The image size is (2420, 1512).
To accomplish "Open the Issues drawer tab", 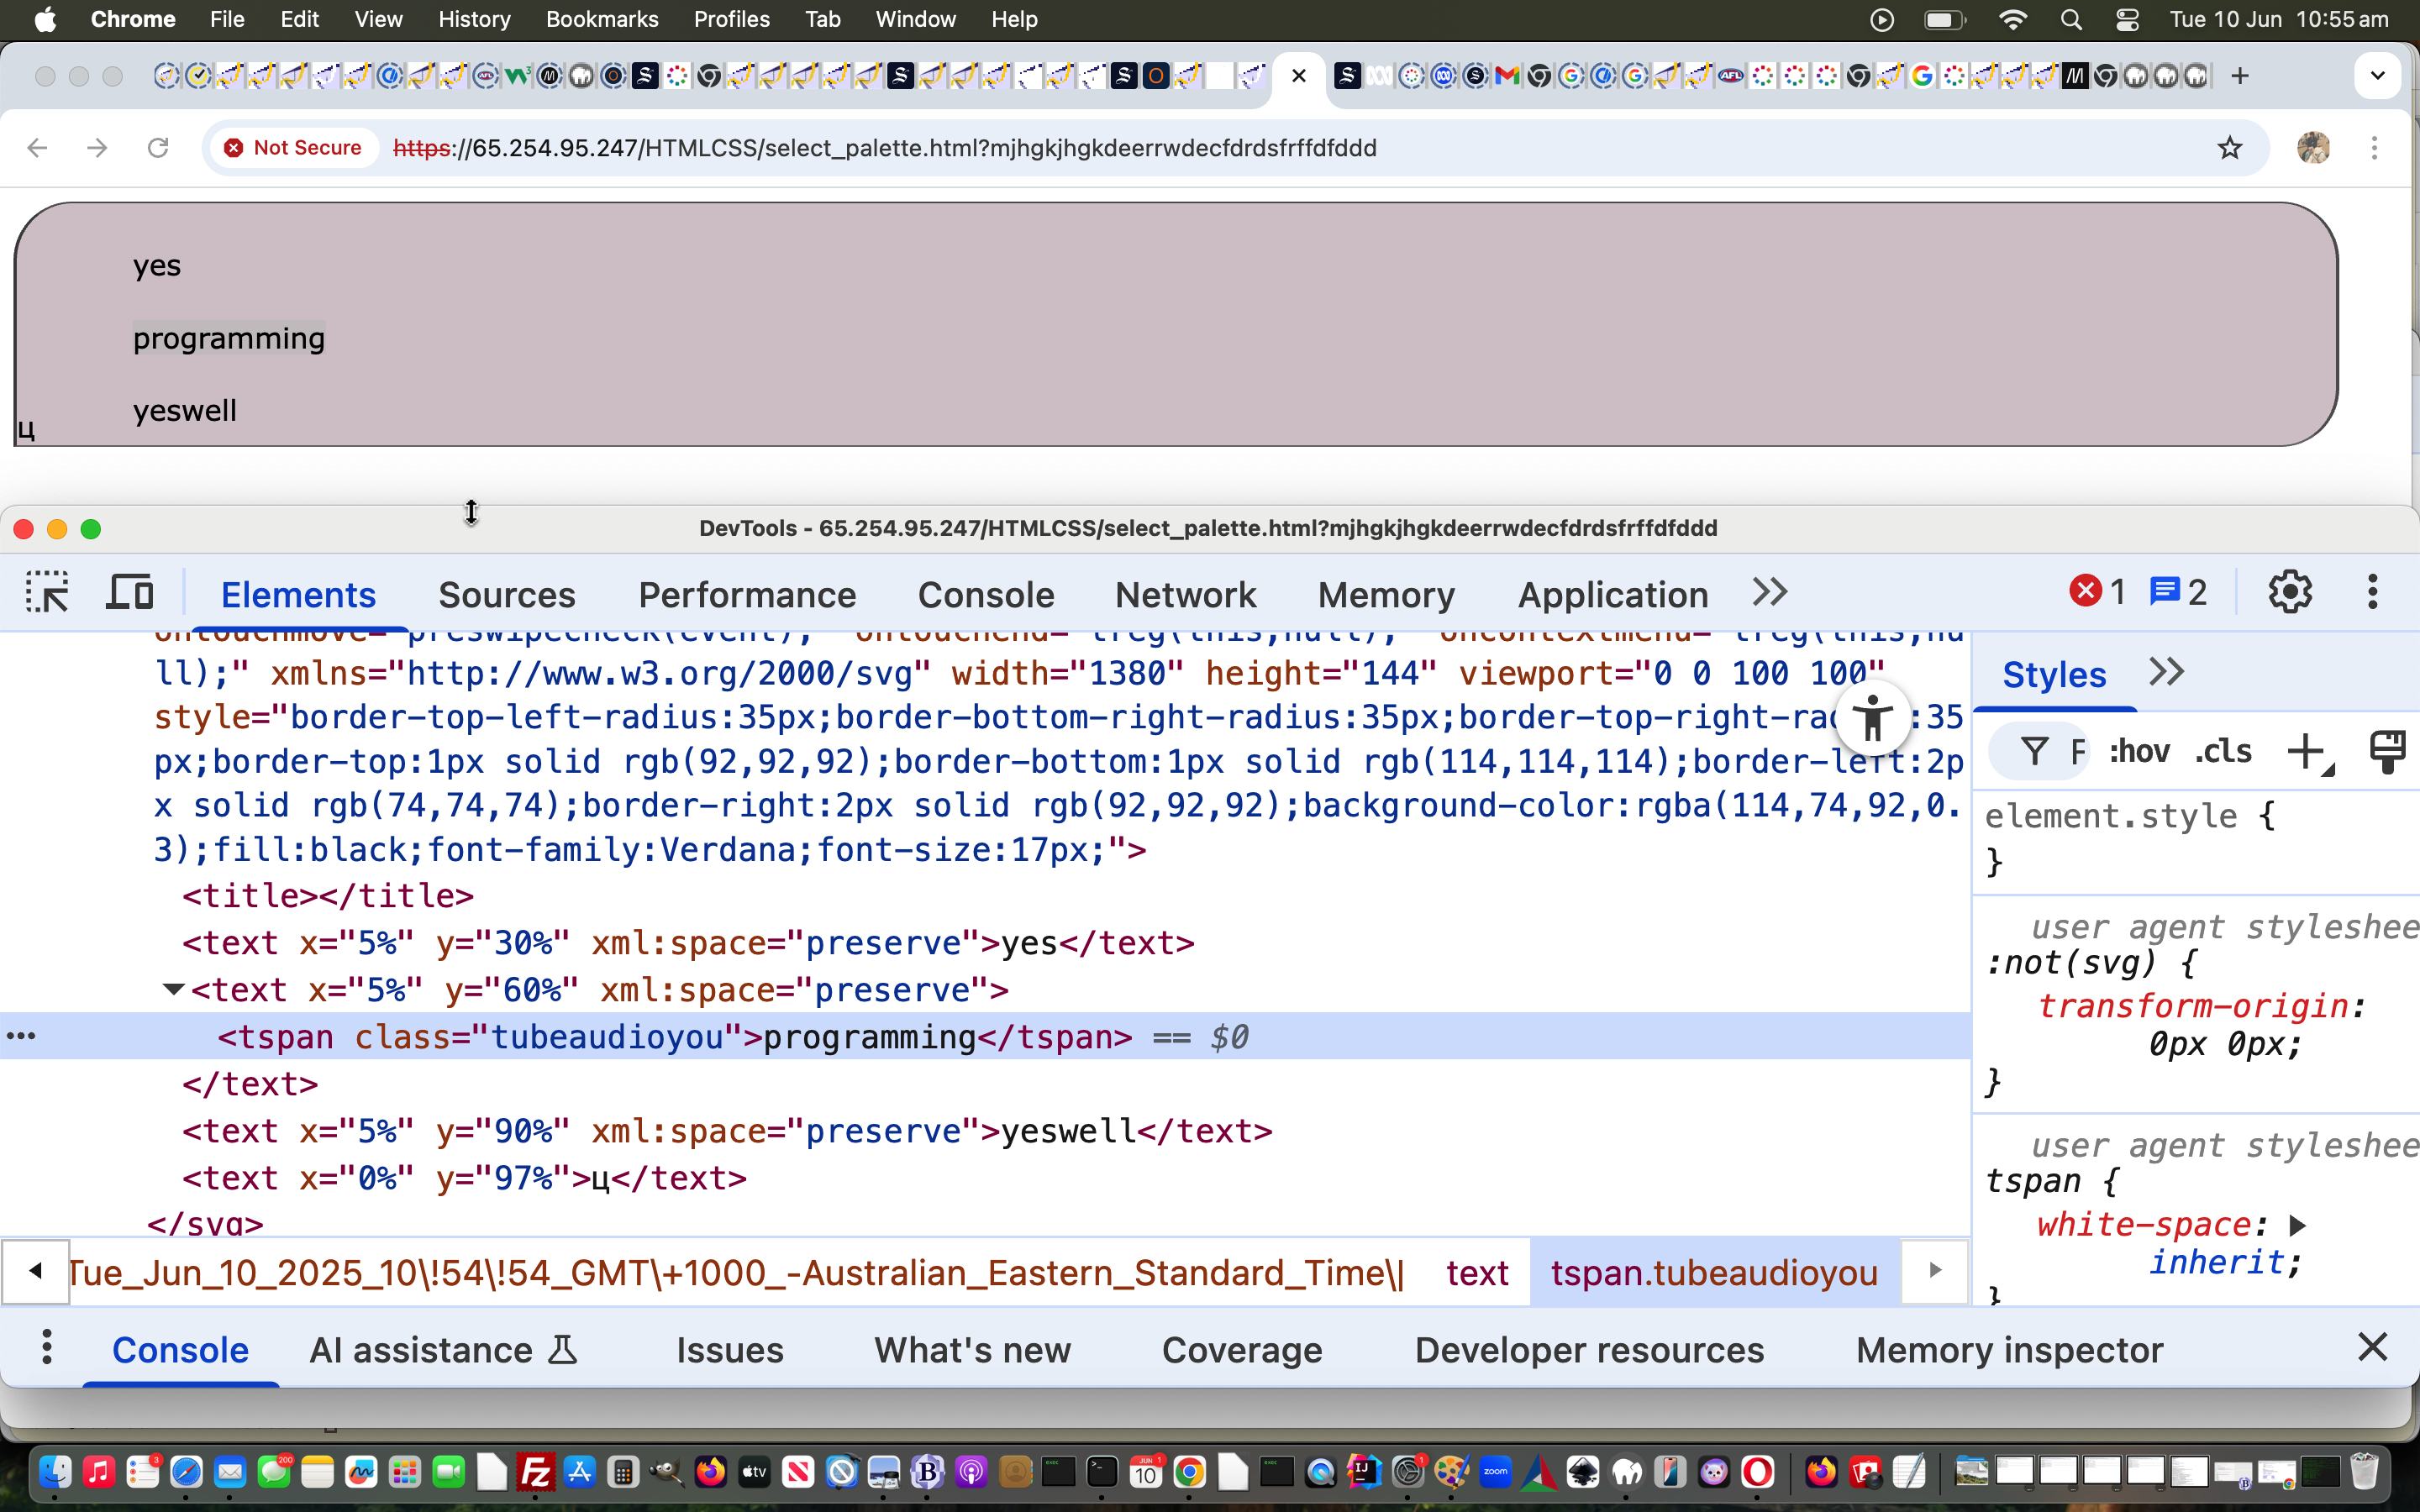I will coord(729,1349).
